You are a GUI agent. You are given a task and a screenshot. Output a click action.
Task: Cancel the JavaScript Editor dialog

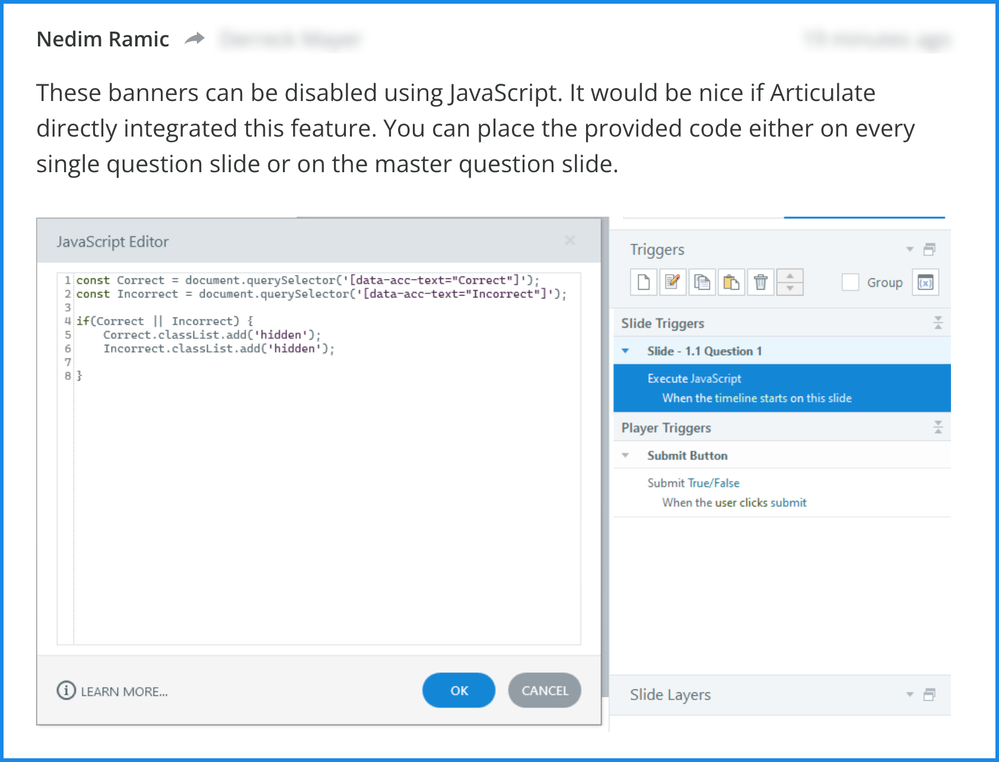click(544, 690)
